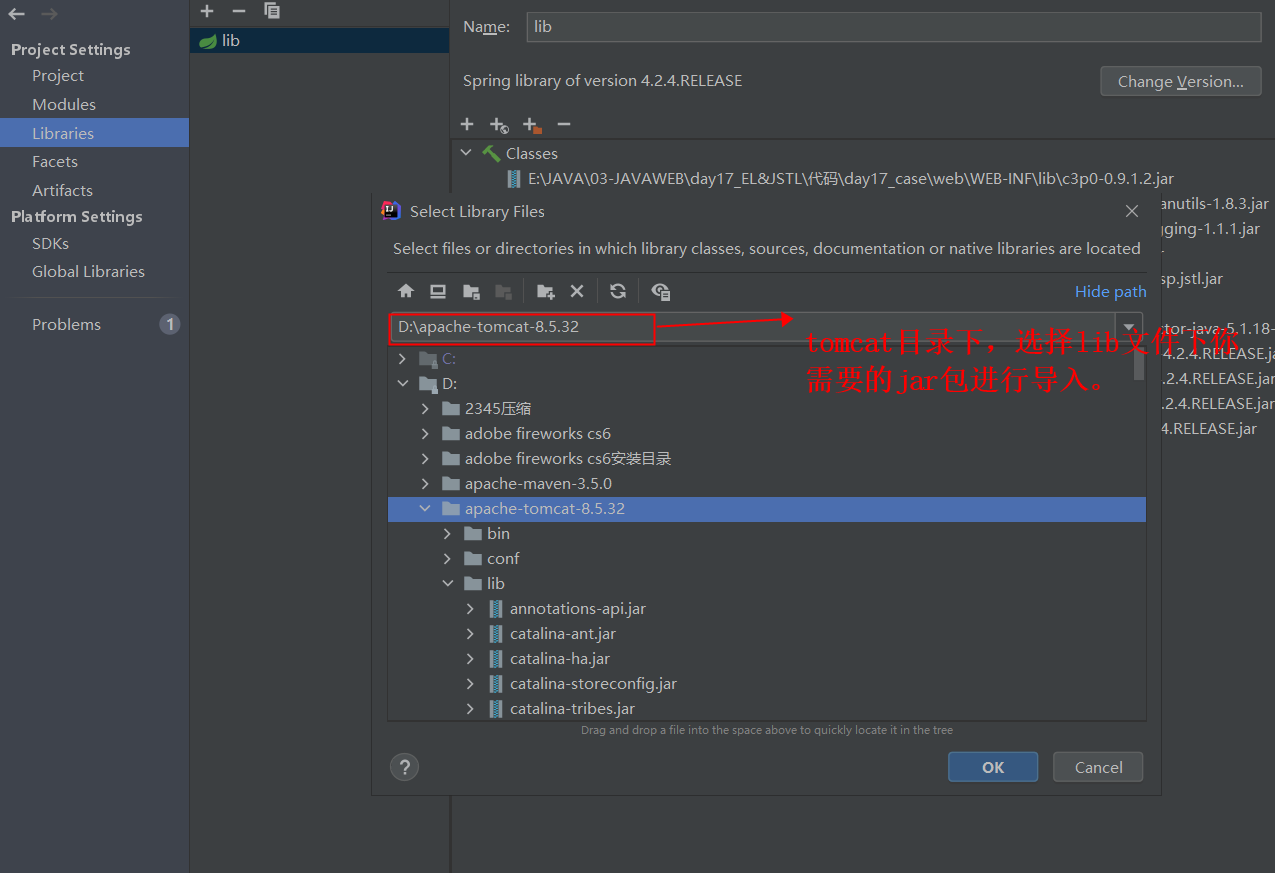
Task: Toggle show hidden files icon
Action: pos(660,291)
